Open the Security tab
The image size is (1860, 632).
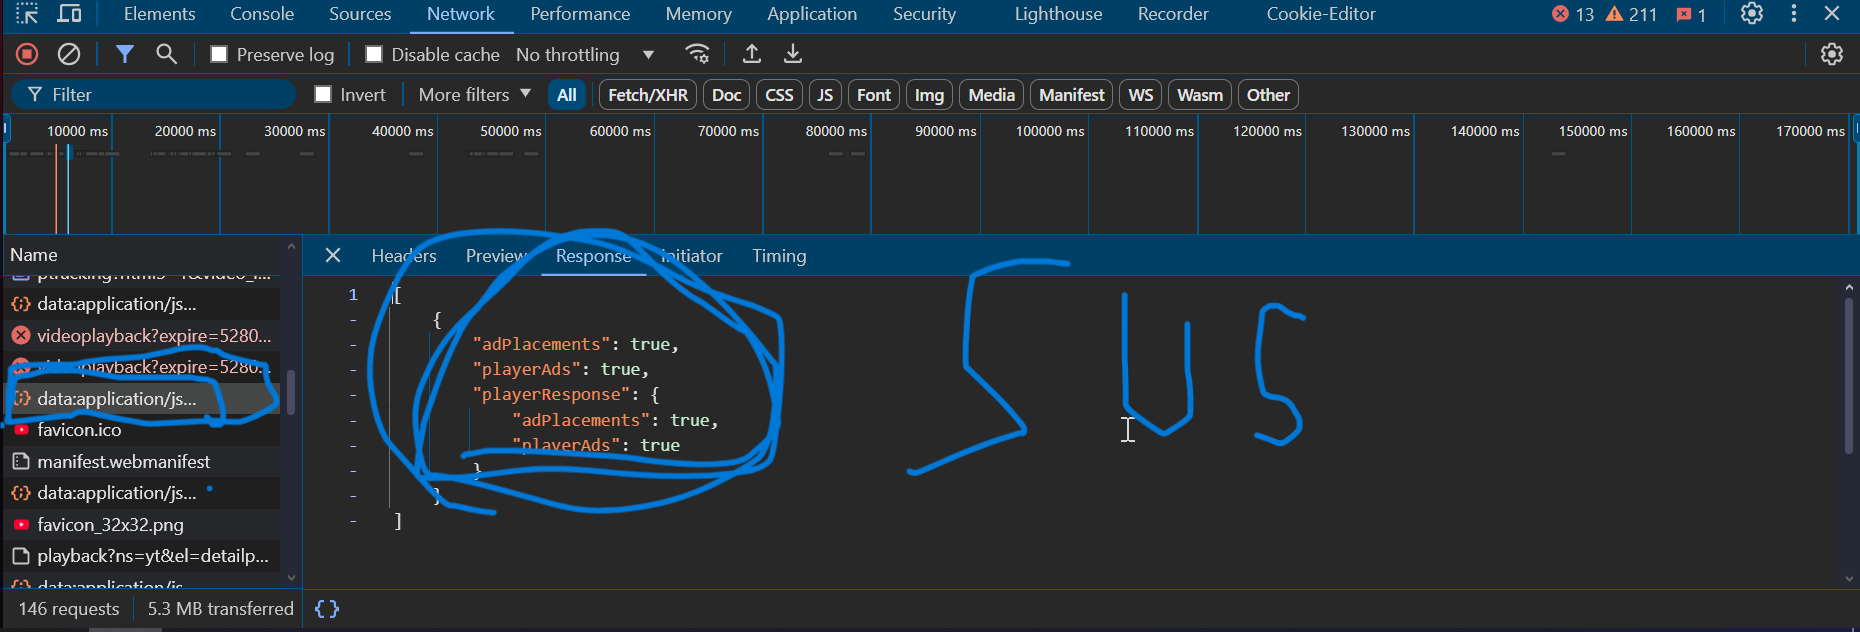click(x=924, y=14)
